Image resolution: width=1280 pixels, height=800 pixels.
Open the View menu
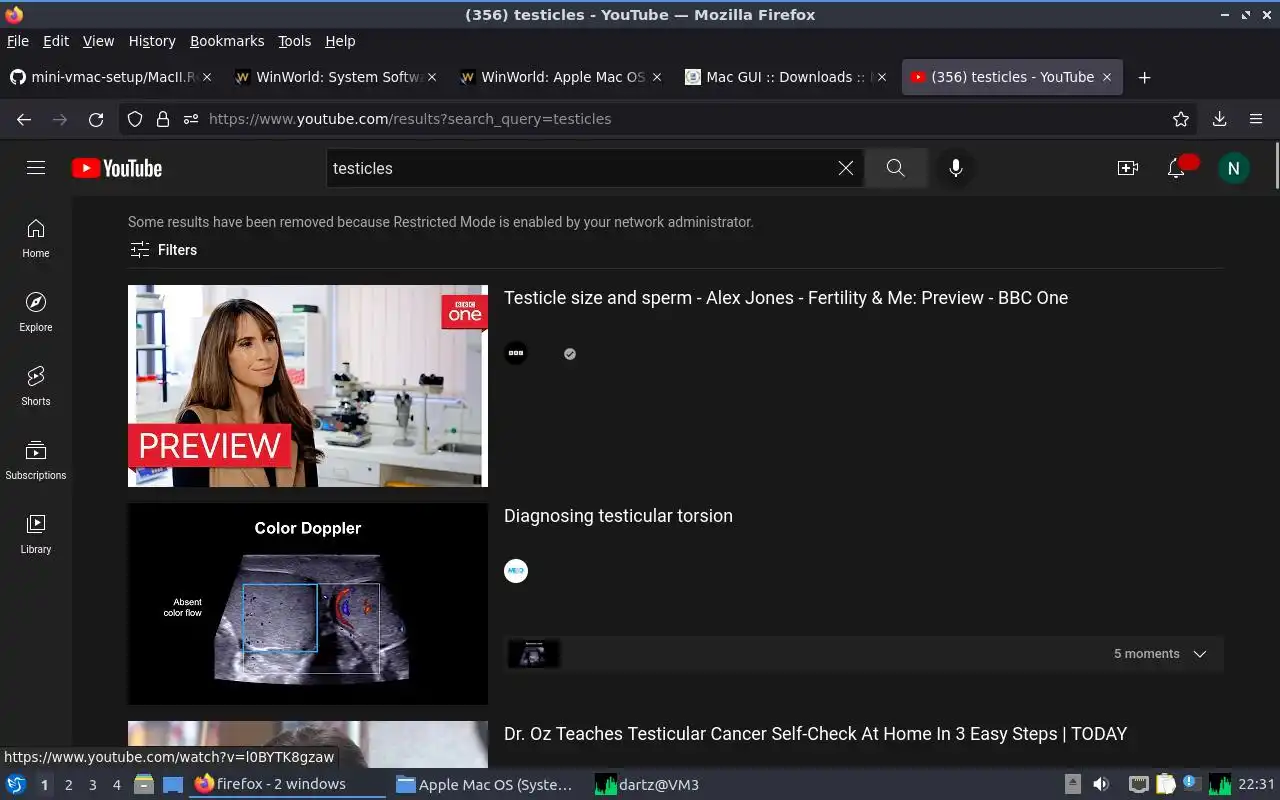tap(98, 41)
